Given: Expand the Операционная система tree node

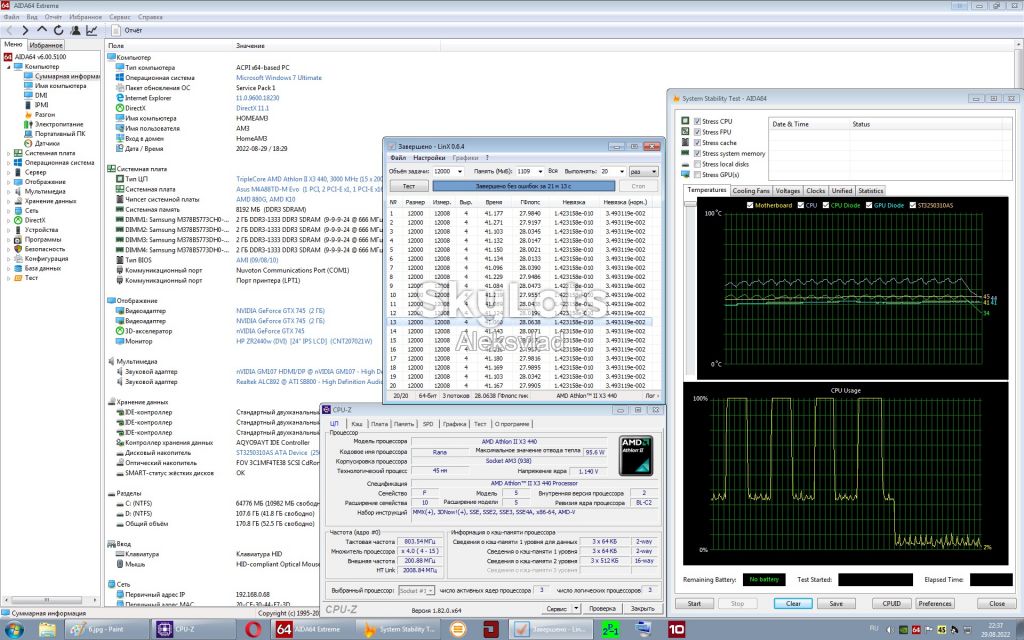Looking at the screenshot, I should 8,163.
